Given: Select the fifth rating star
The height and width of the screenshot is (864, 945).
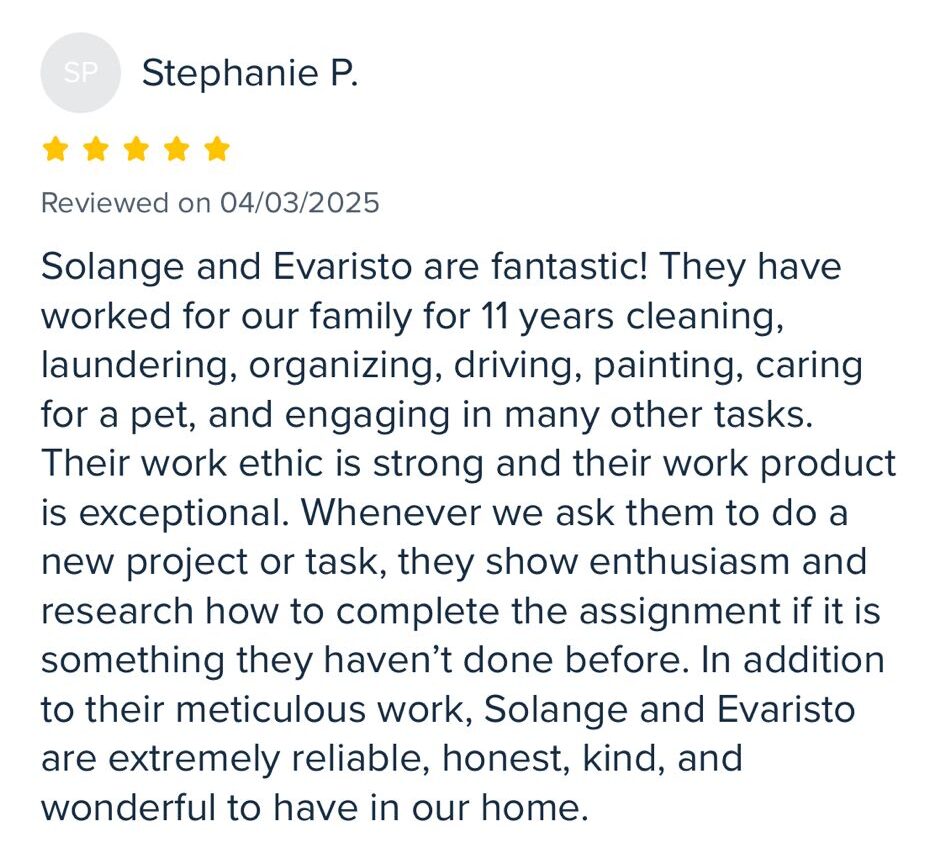Looking at the screenshot, I should [x=216, y=150].
